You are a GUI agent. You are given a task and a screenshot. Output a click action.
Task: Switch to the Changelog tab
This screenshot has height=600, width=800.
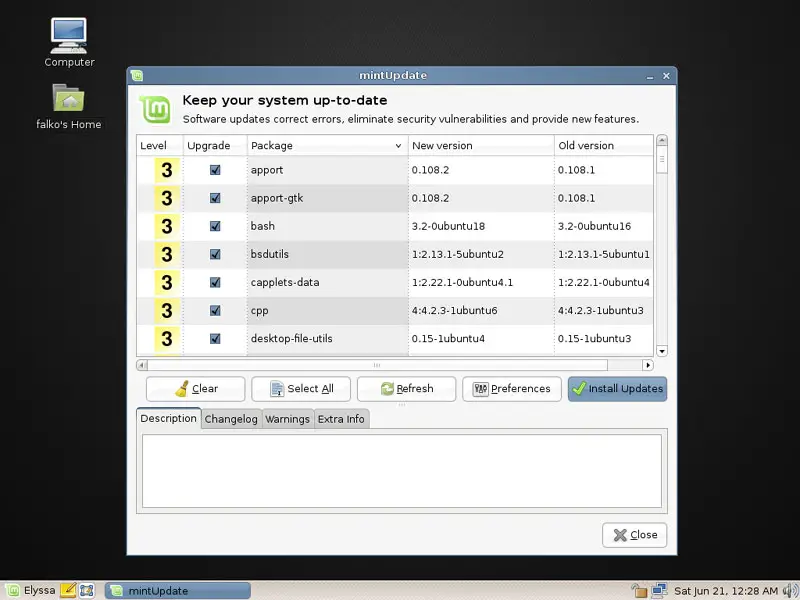231,419
